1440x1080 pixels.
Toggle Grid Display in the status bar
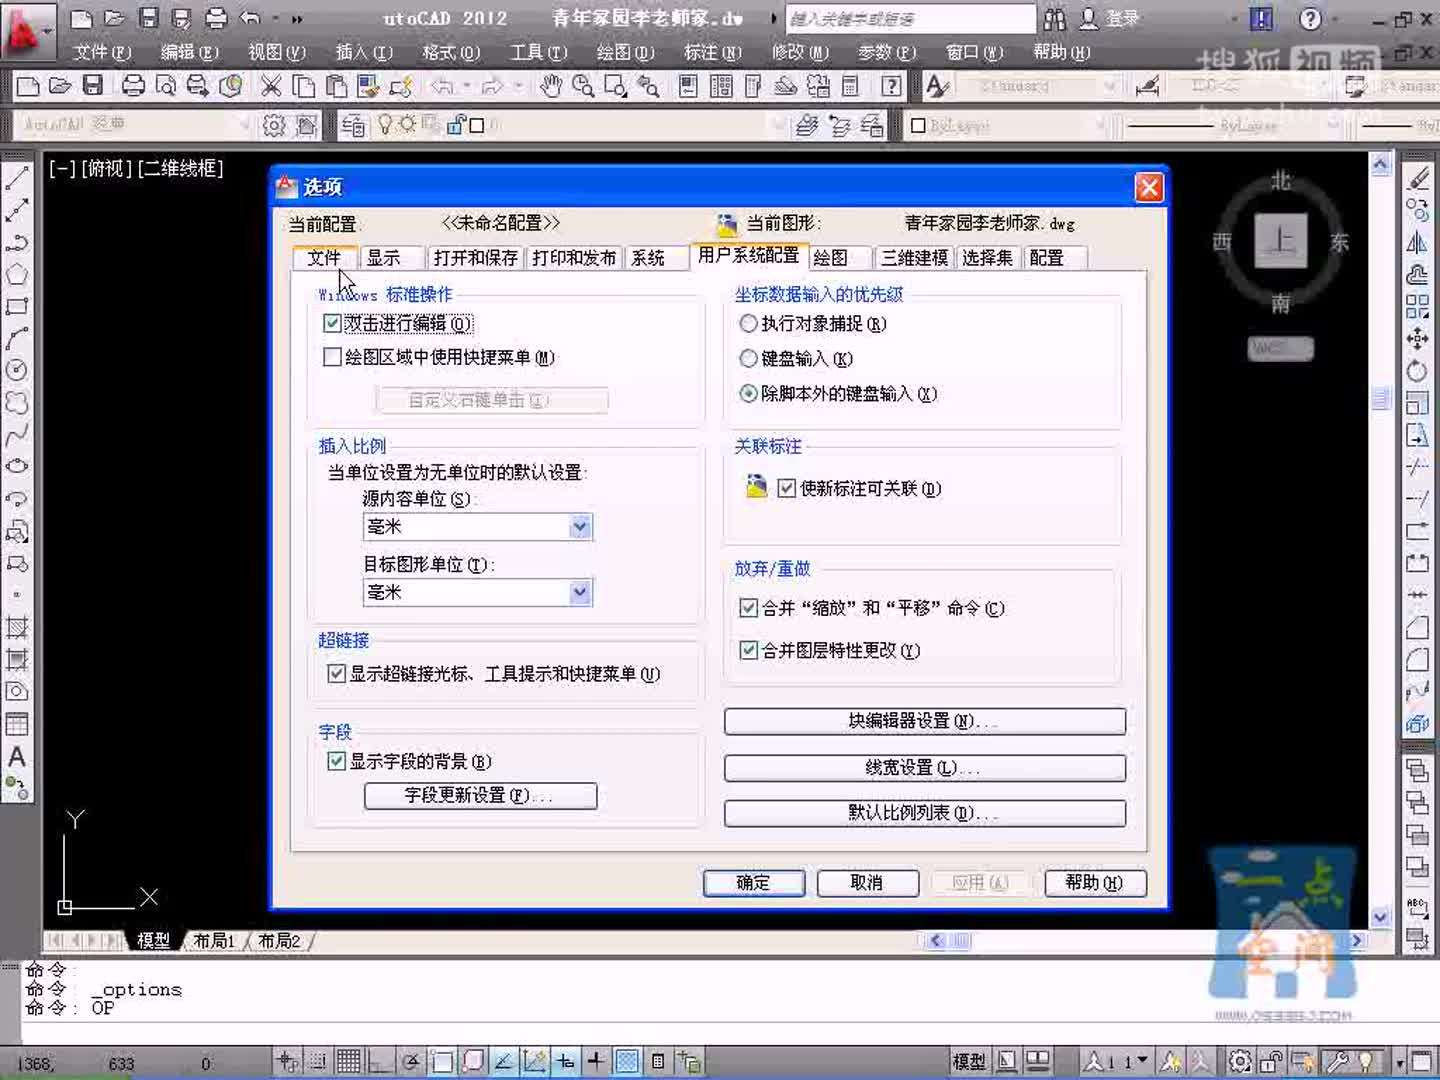coord(348,1061)
